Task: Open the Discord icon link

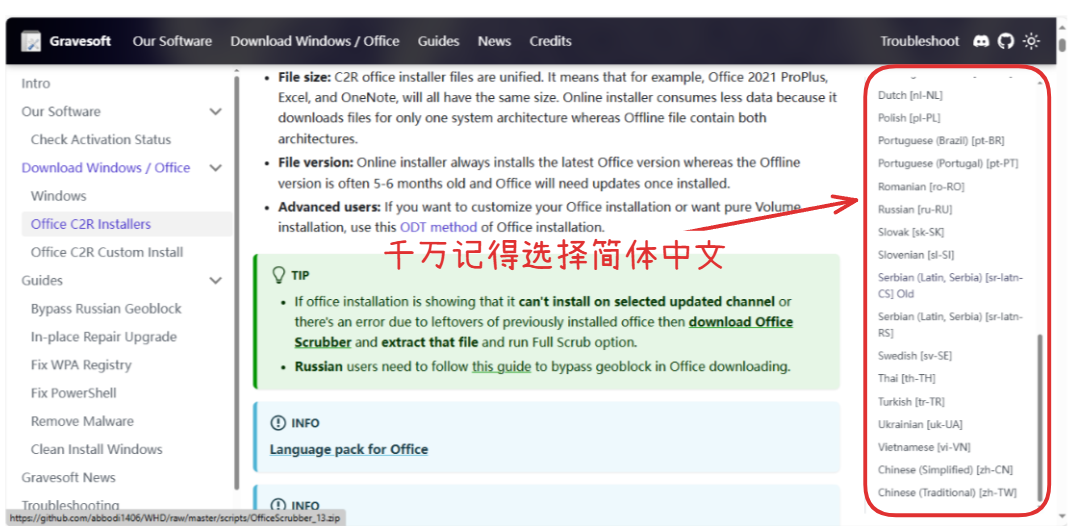Action: pos(981,41)
